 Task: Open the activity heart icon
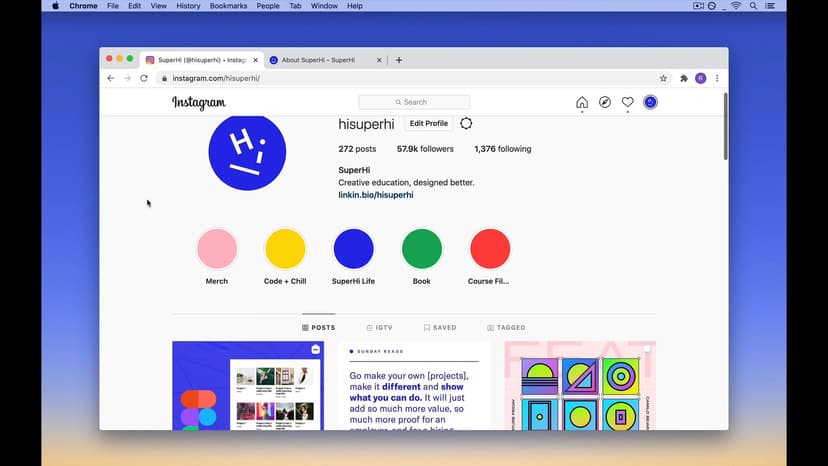pyautogui.click(x=628, y=102)
